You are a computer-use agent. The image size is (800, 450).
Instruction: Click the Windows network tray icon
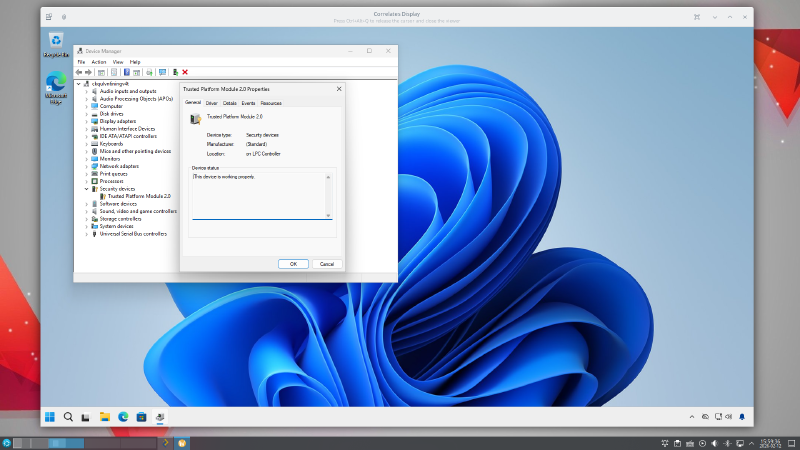coord(718,417)
